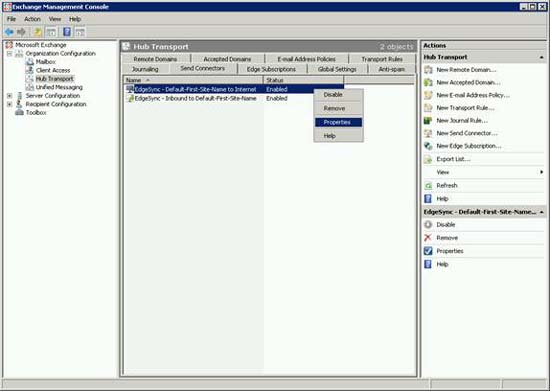Choose Help in the context menu
Screen dimensions: 550x391
338,136
